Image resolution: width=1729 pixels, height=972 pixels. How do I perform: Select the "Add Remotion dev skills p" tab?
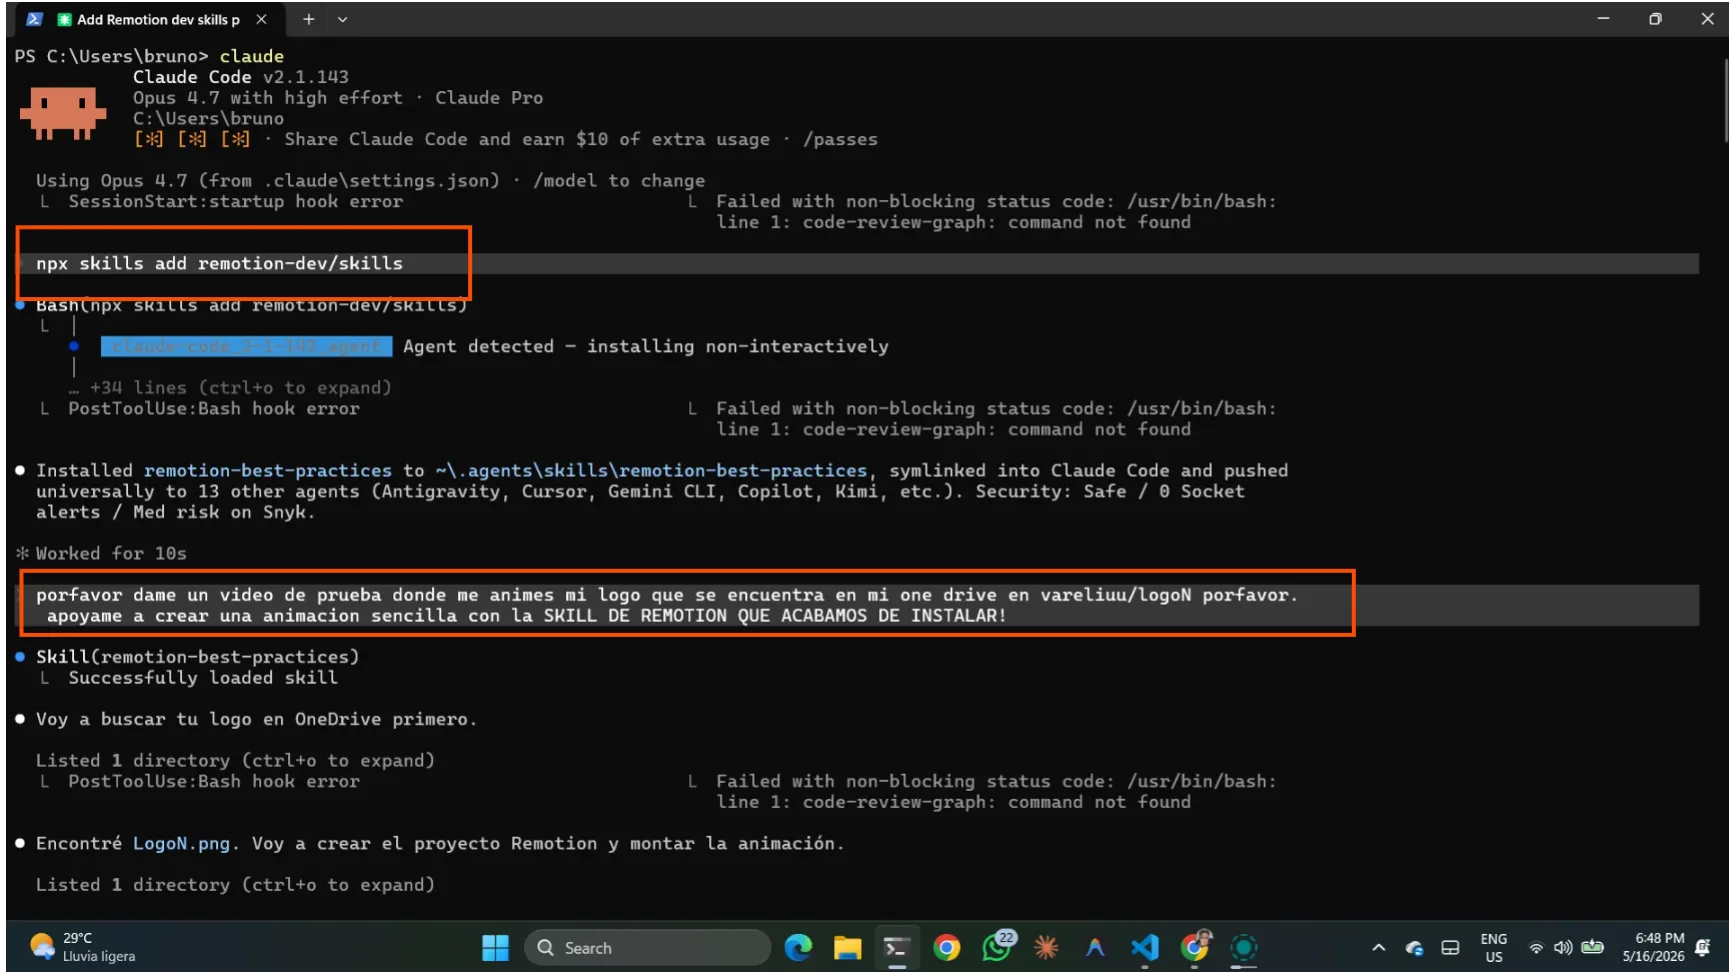click(x=150, y=19)
